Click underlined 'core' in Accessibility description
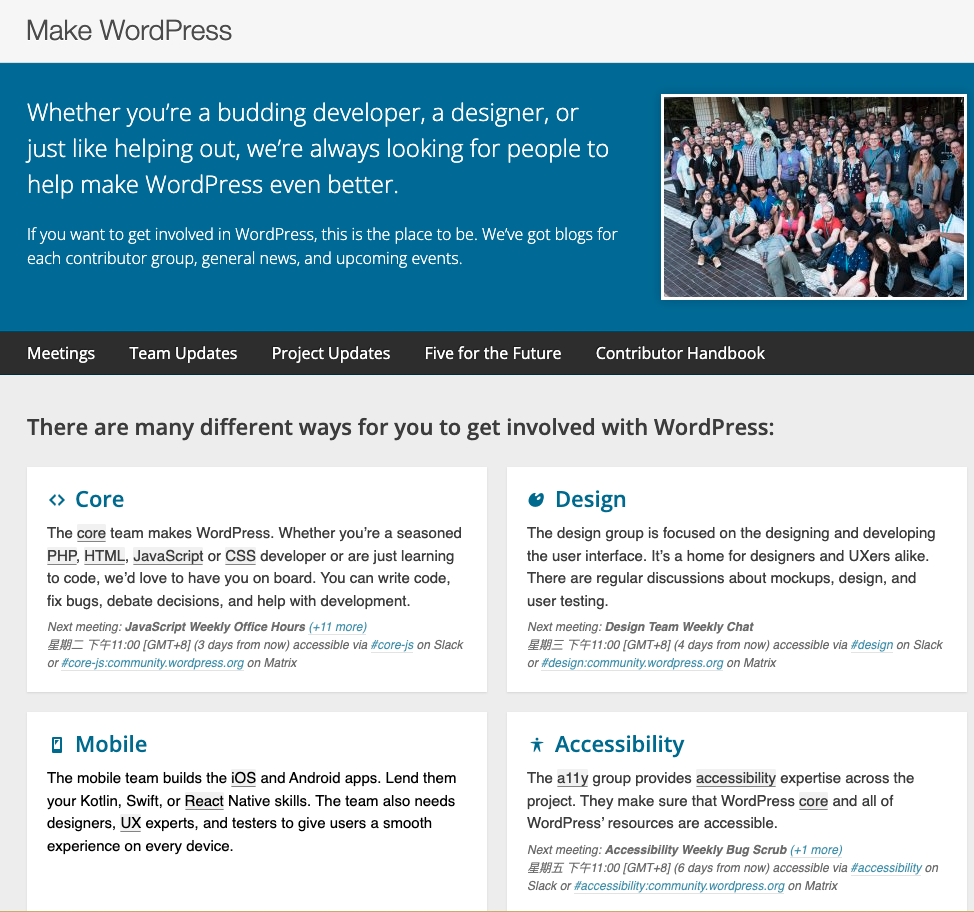This screenshot has width=974, height=912. click(x=813, y=801)
